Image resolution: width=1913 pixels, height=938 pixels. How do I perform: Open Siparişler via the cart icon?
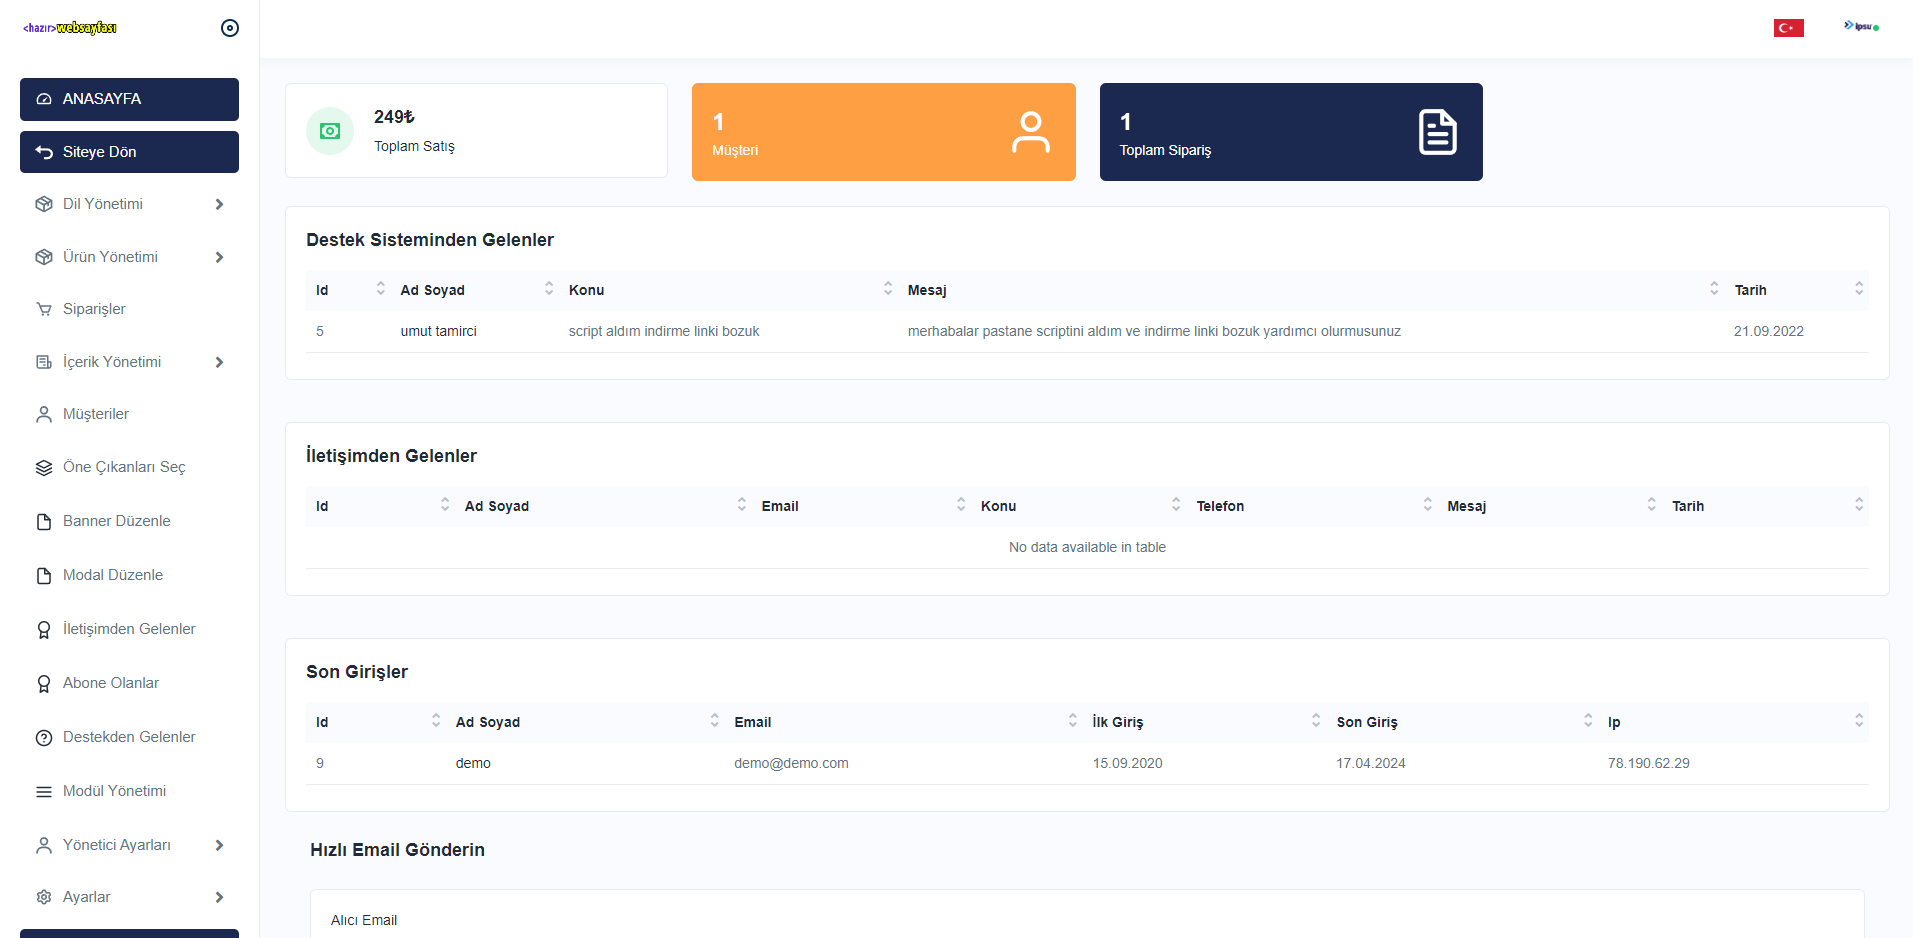click(44, 309)
